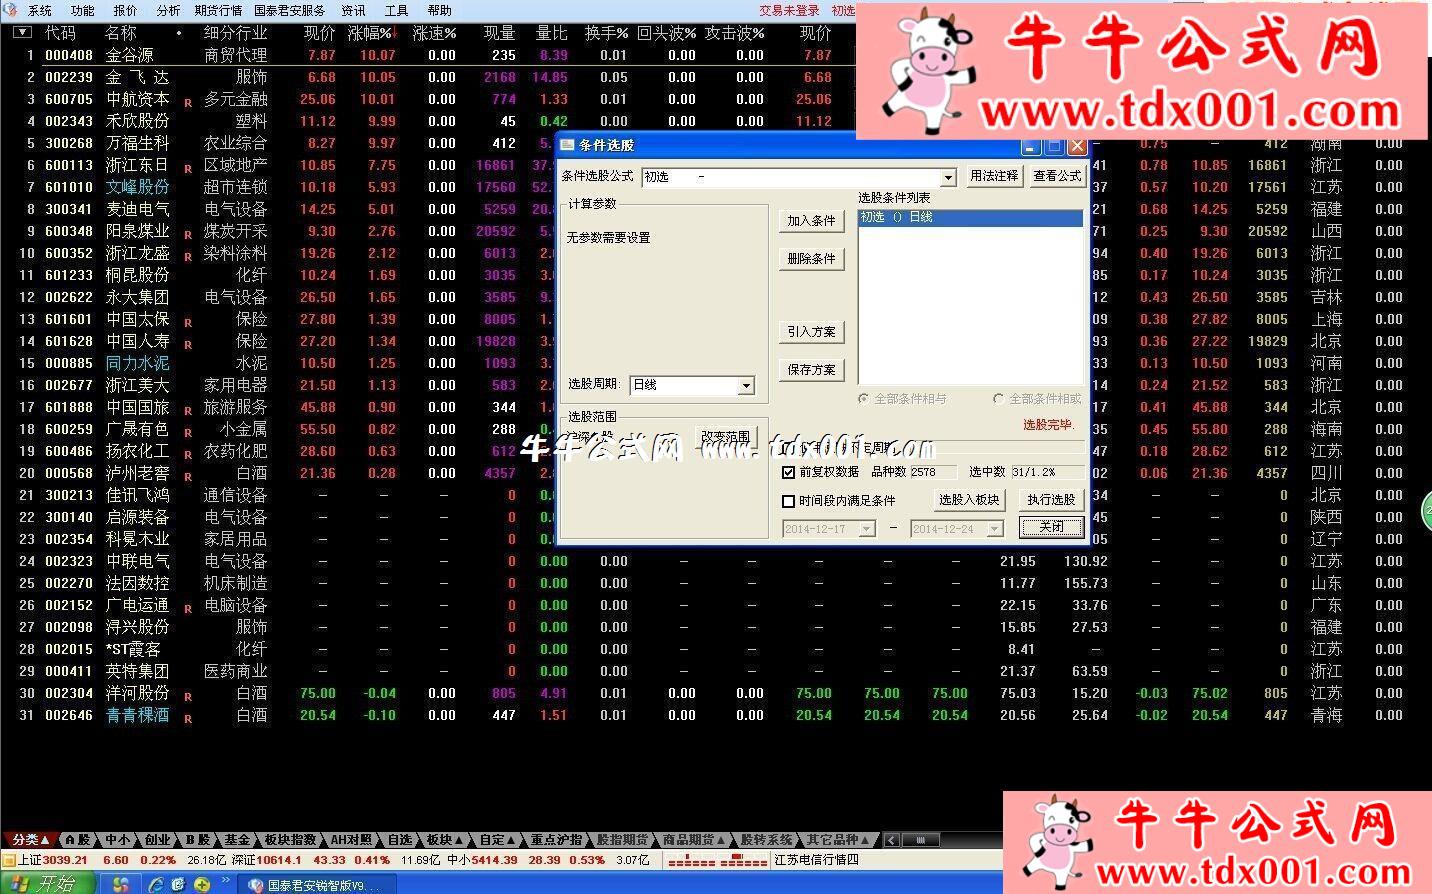
Task: Click the 条件选股 dialog title icon
Action: click(x=568, y=145)
